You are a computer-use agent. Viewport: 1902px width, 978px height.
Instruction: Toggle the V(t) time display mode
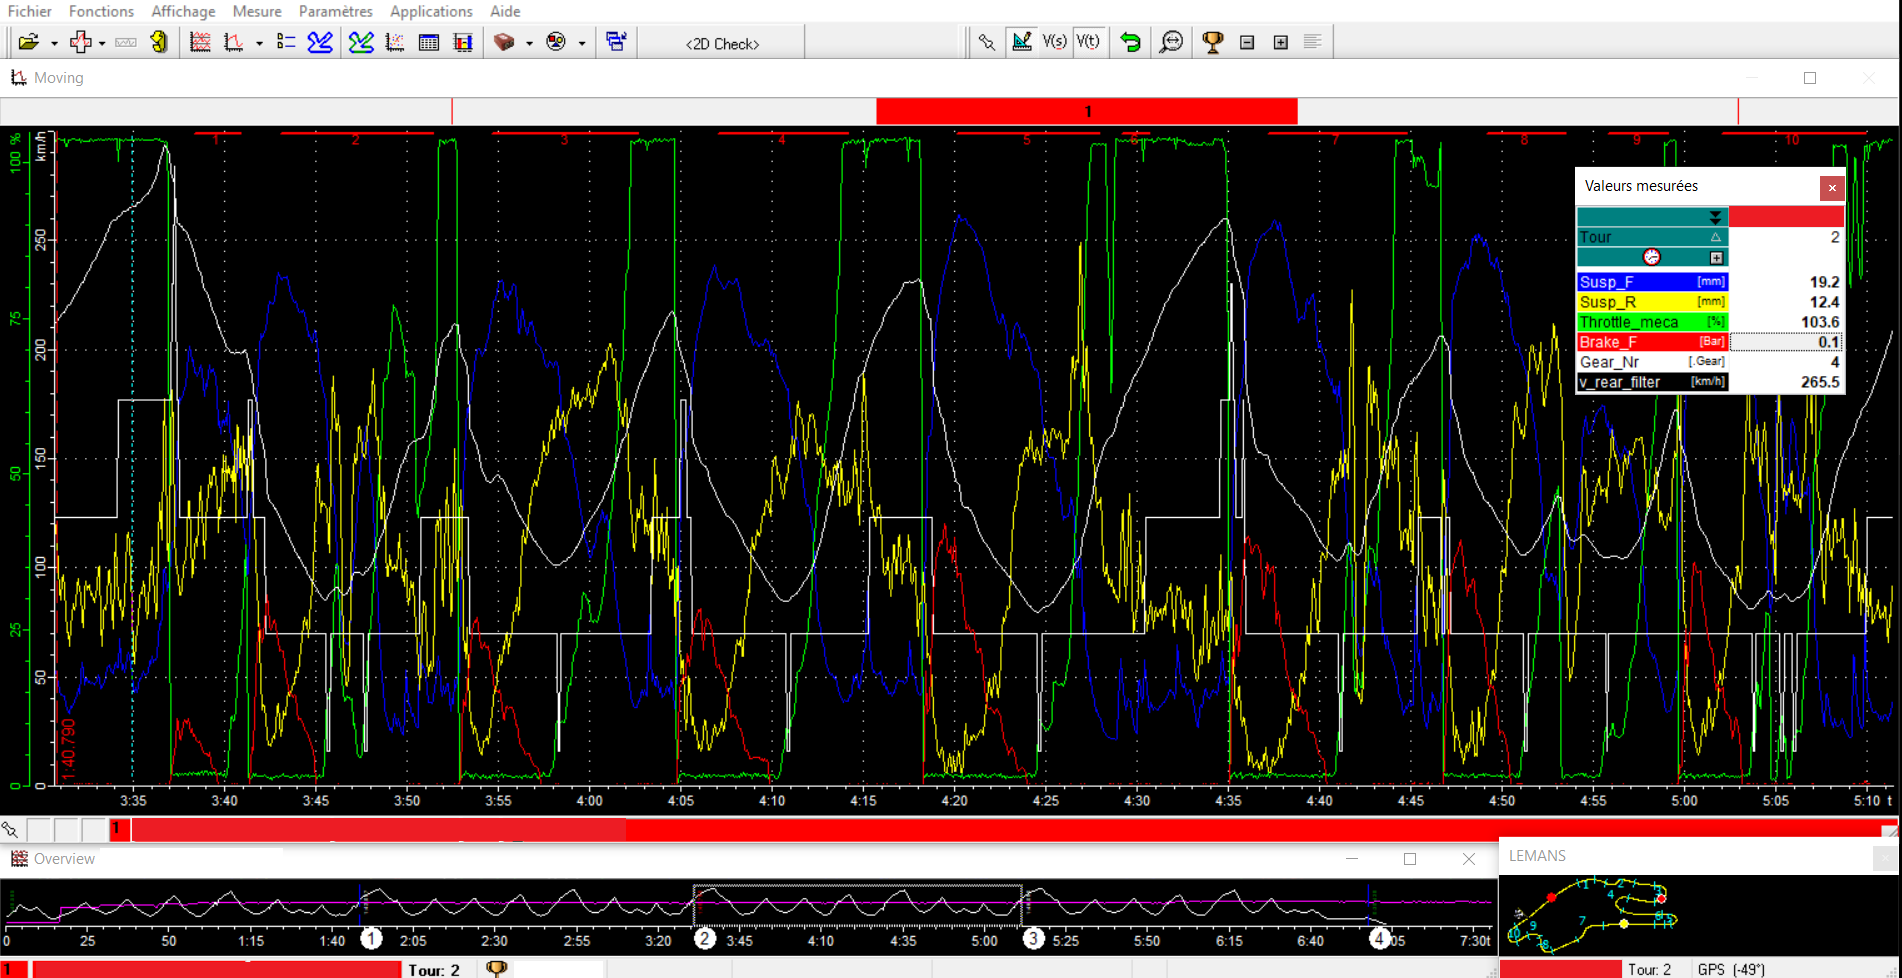(1088, 42)
